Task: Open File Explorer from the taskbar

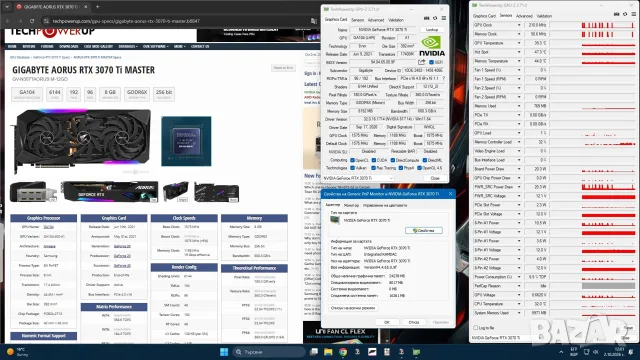Action: [x=328, y=352]
